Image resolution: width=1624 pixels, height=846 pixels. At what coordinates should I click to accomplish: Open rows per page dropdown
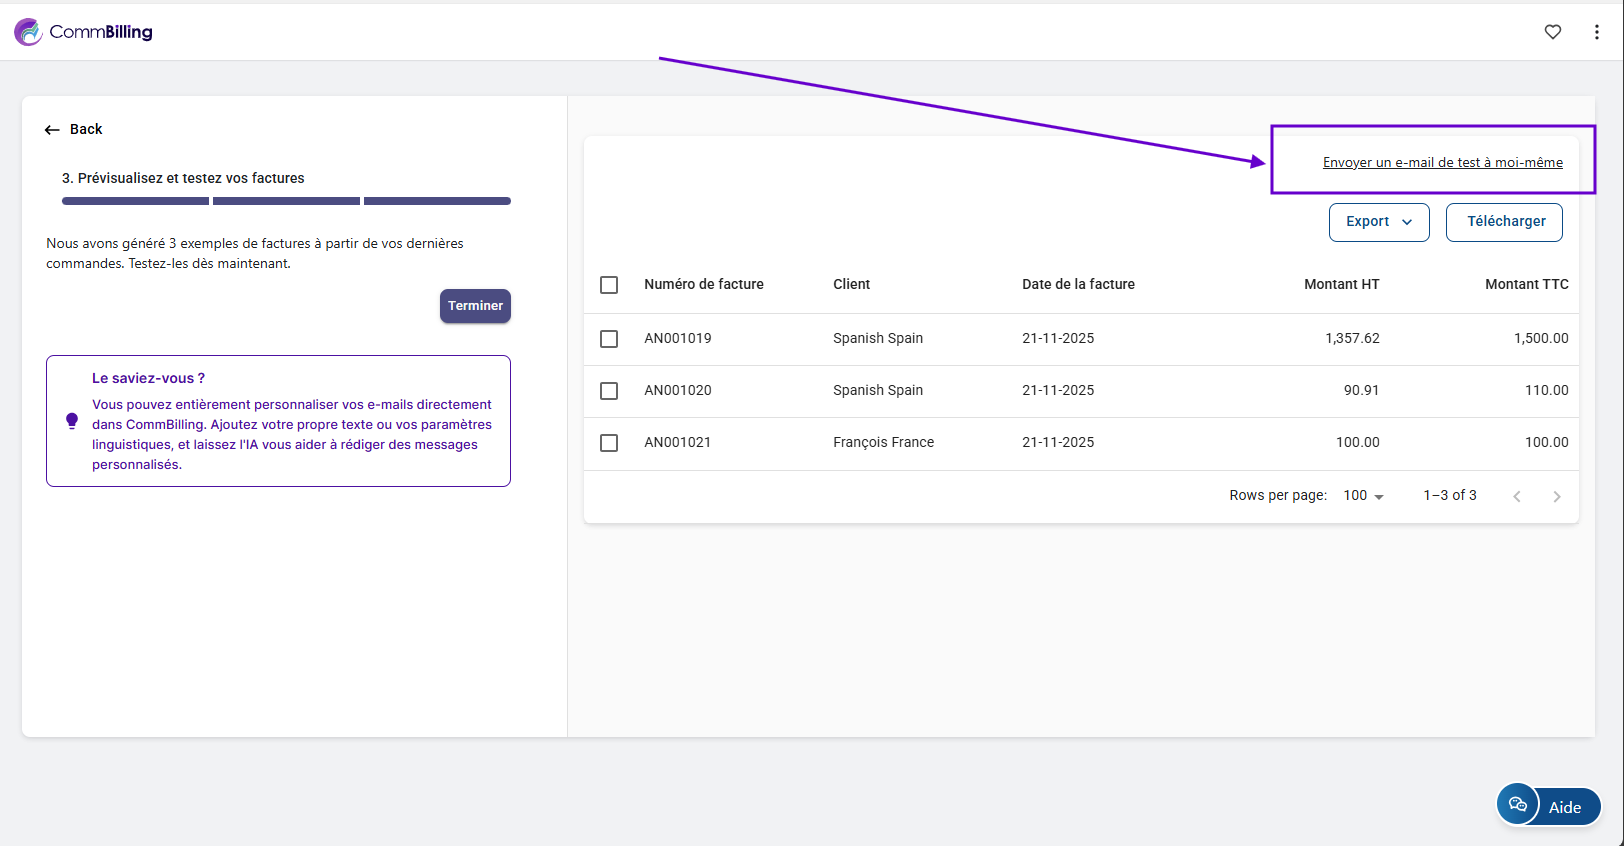[x=1363, y=496]
